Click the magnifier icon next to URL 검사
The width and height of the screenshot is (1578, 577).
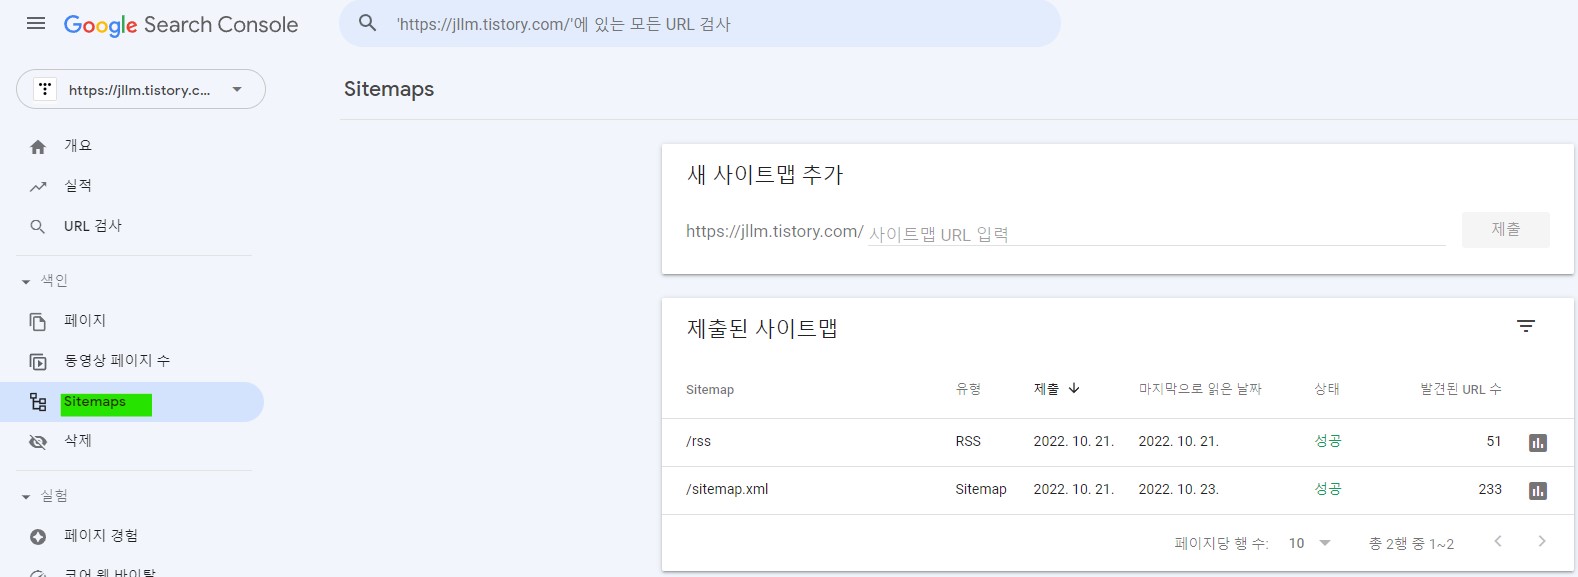point(38,227)
